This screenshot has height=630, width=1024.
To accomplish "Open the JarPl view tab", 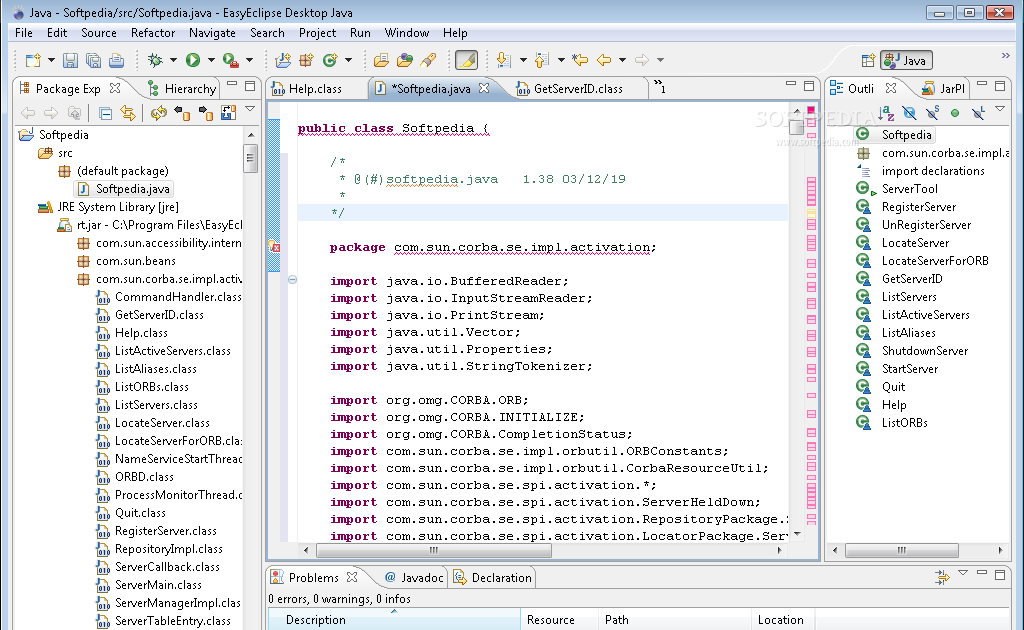I will point(943,89).
